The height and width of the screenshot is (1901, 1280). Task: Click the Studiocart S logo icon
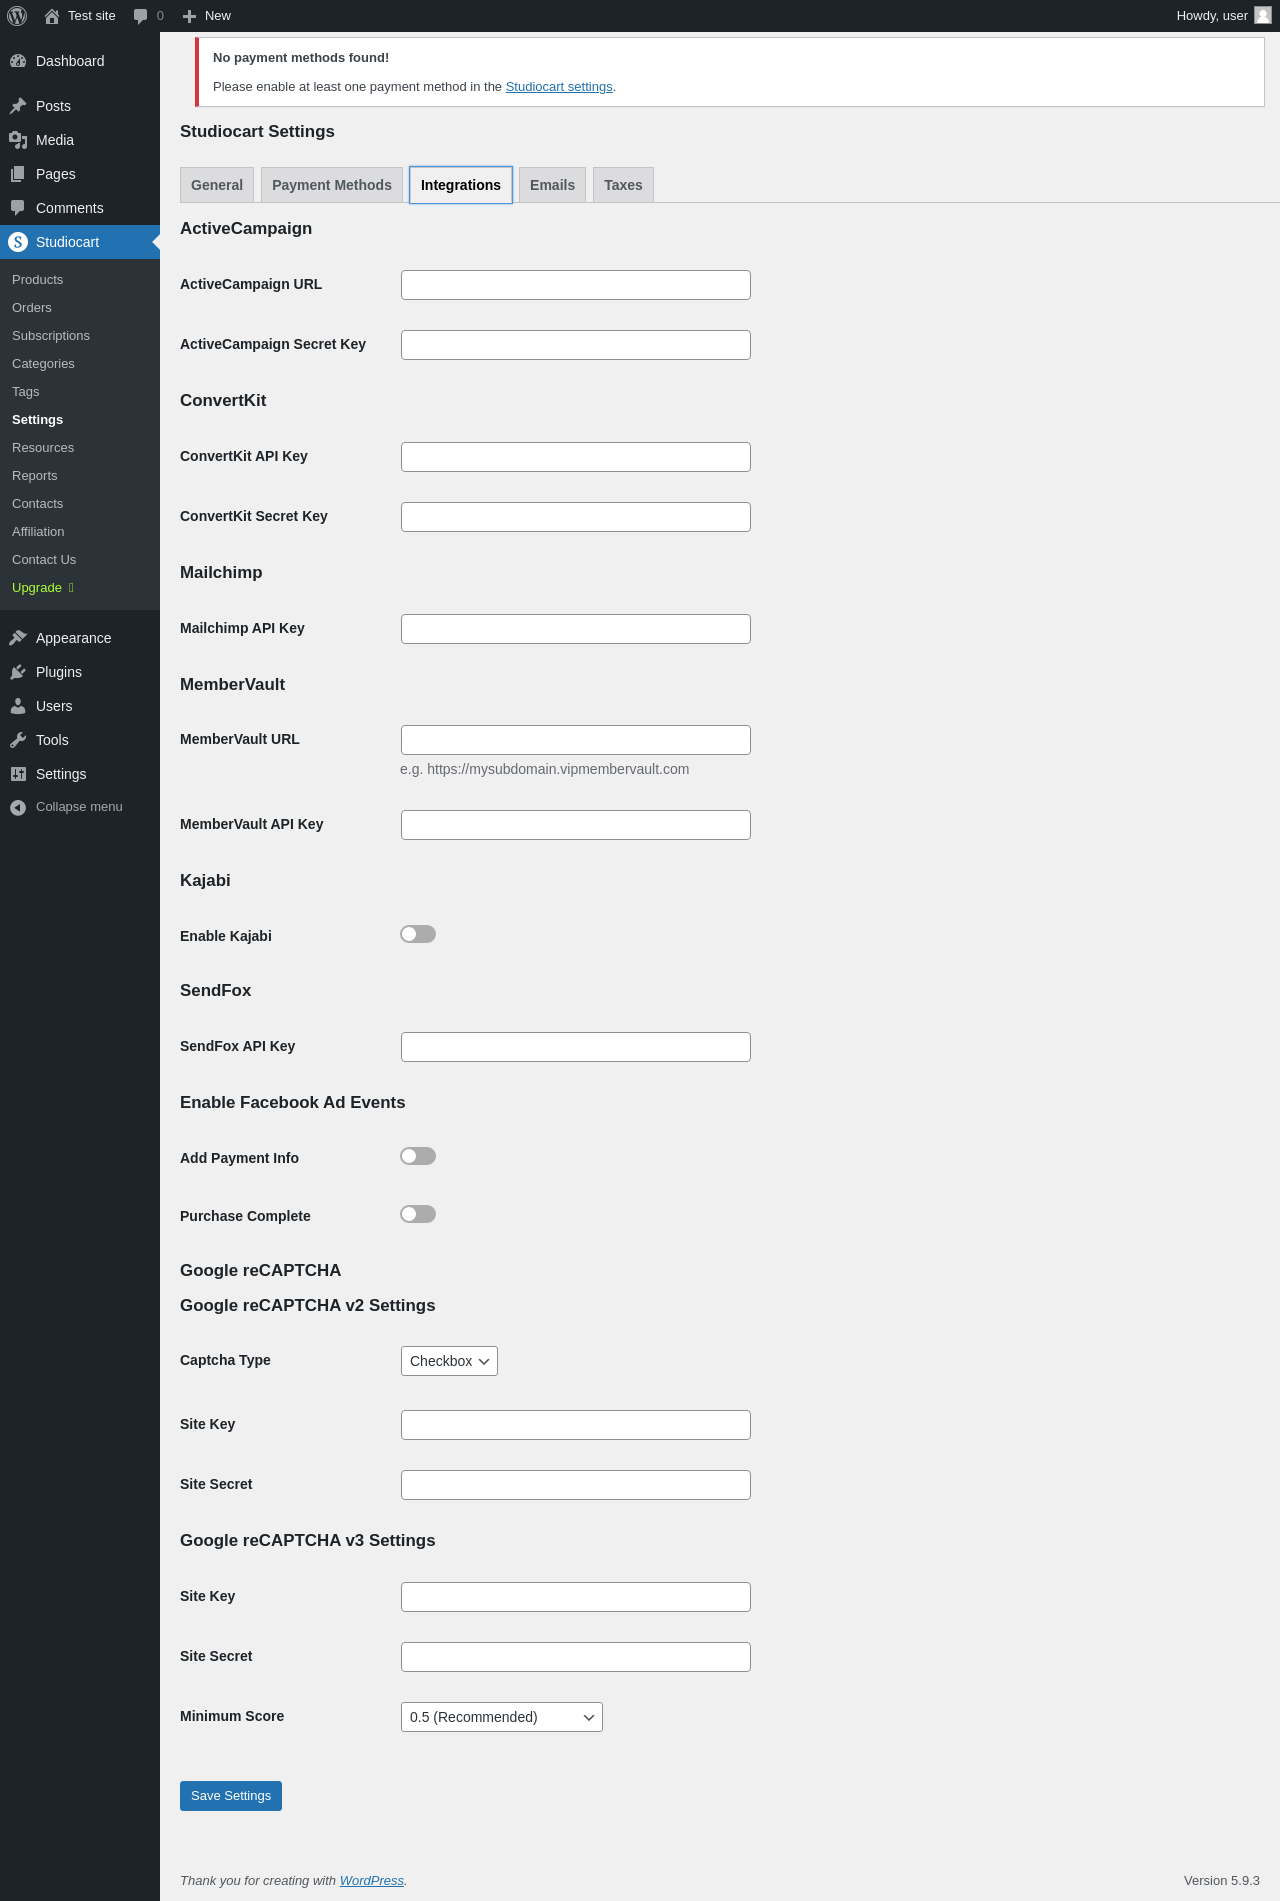pos(18,242)
